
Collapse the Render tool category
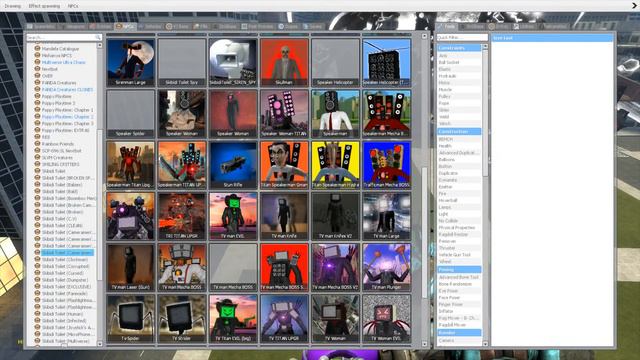click(x=459, y=333)
